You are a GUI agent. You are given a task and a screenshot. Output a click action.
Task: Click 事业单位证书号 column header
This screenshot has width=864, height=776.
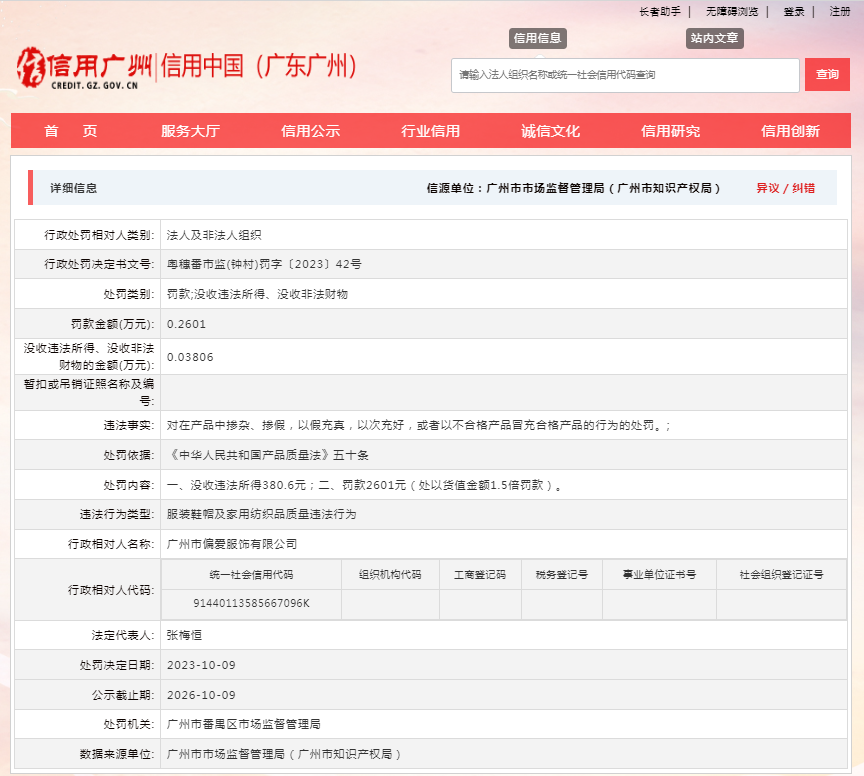(x=660, y=575)
